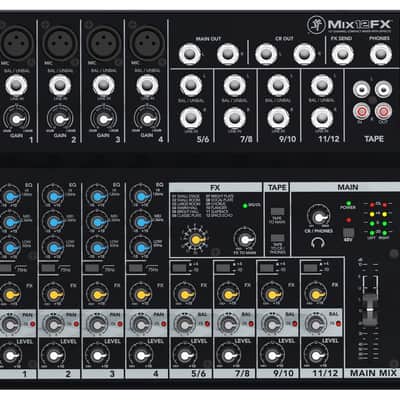Image resolution: width=400 pixels, height=400 pixels.
Task: Click the FX section header
Action: 215,187
